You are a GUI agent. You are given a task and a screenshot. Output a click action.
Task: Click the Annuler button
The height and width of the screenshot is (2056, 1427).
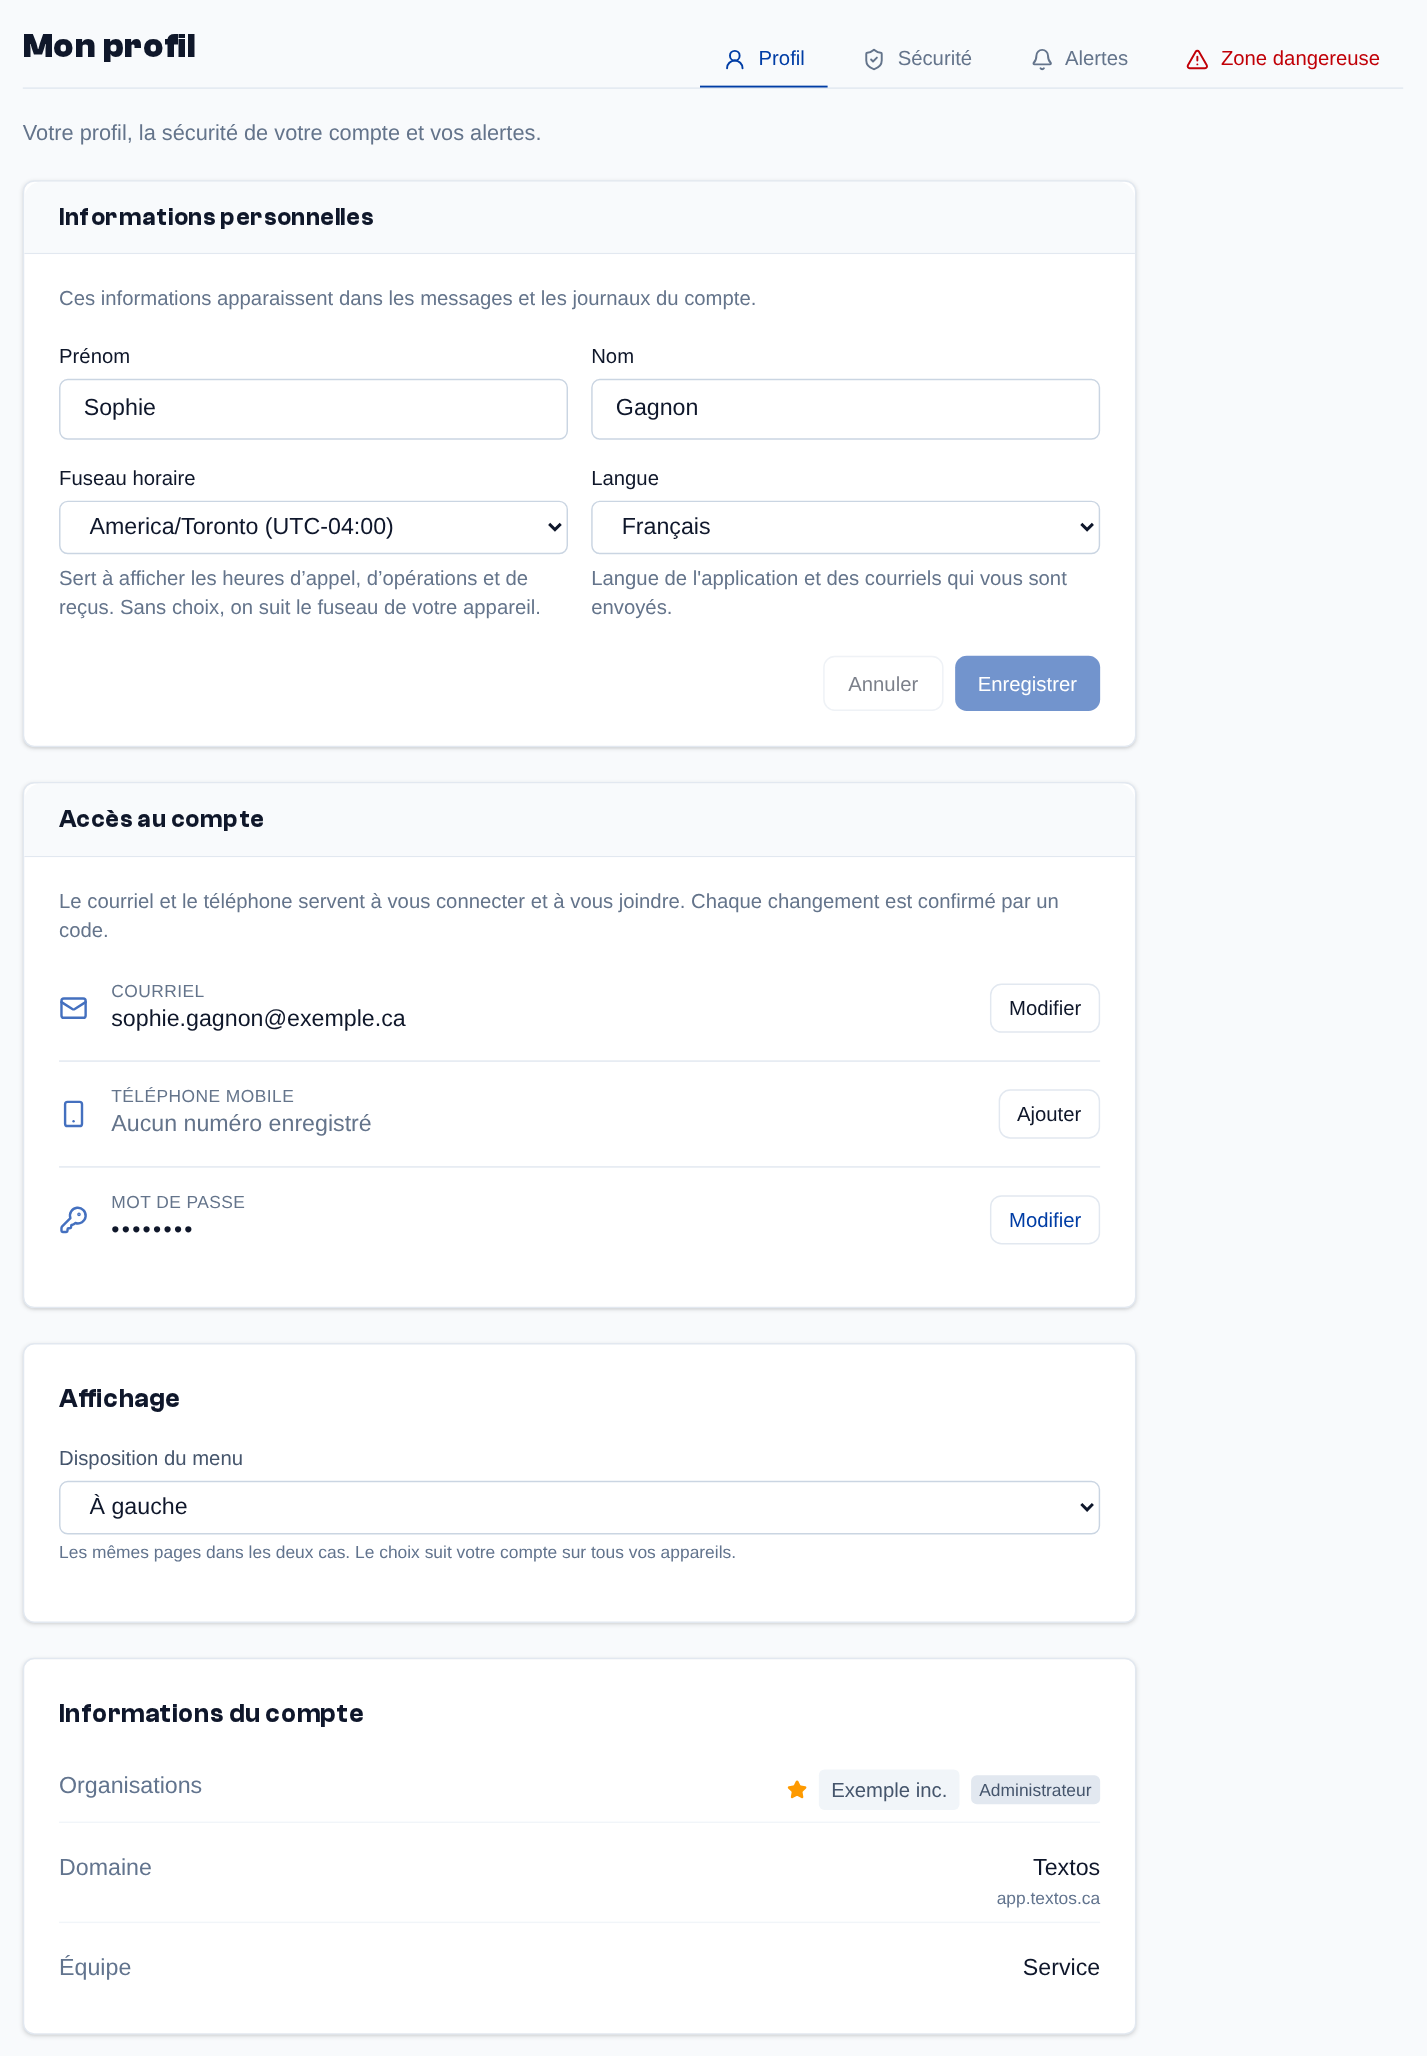[x=883, y=684]
